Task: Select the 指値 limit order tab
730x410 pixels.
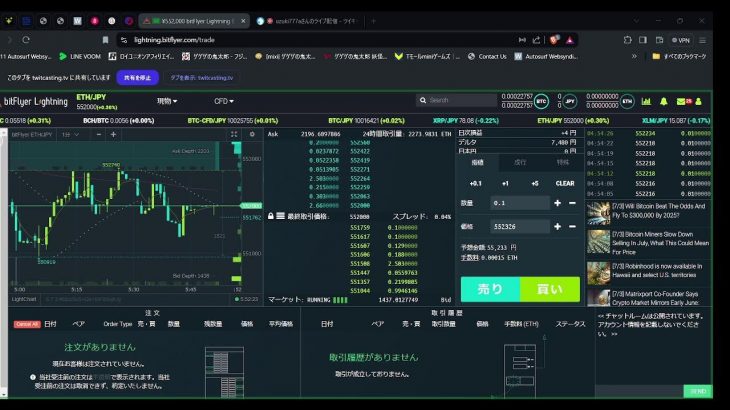Action: point(477,162)
